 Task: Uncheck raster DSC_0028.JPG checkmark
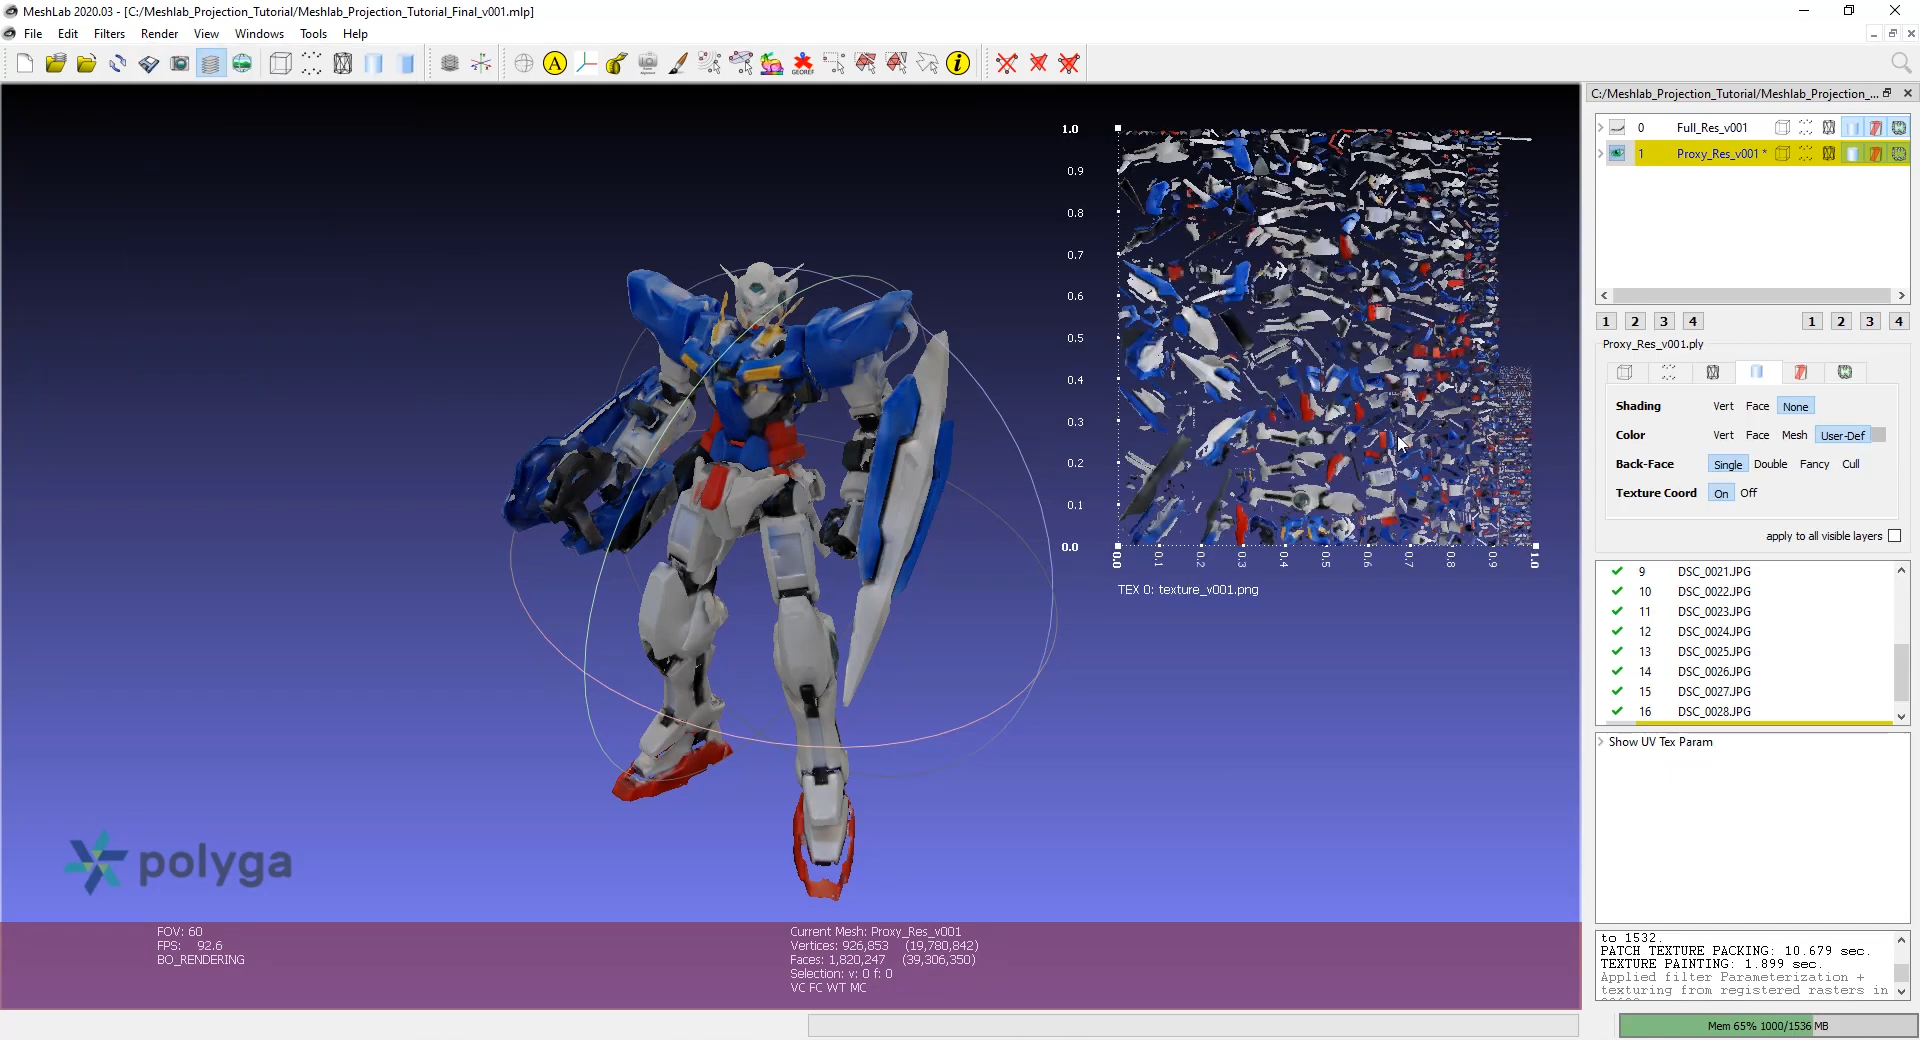pos(1617,712)
